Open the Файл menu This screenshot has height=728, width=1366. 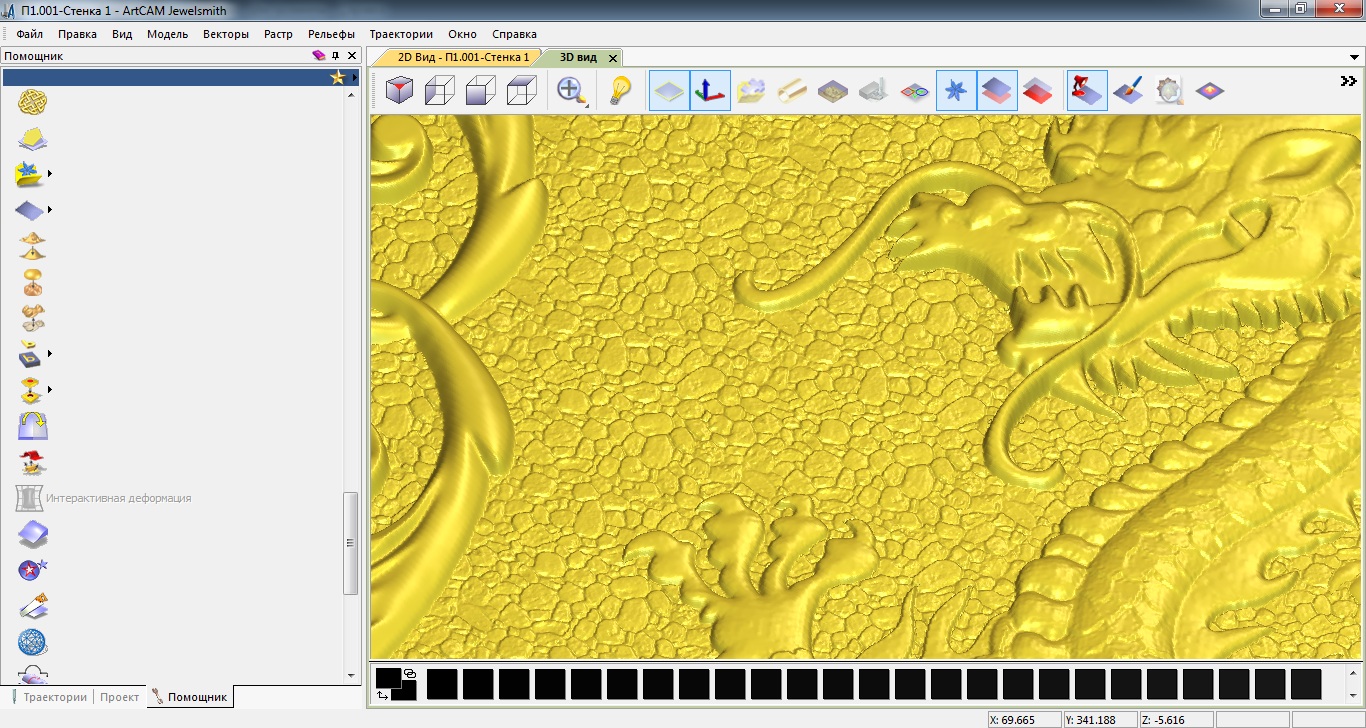(30, 34)
